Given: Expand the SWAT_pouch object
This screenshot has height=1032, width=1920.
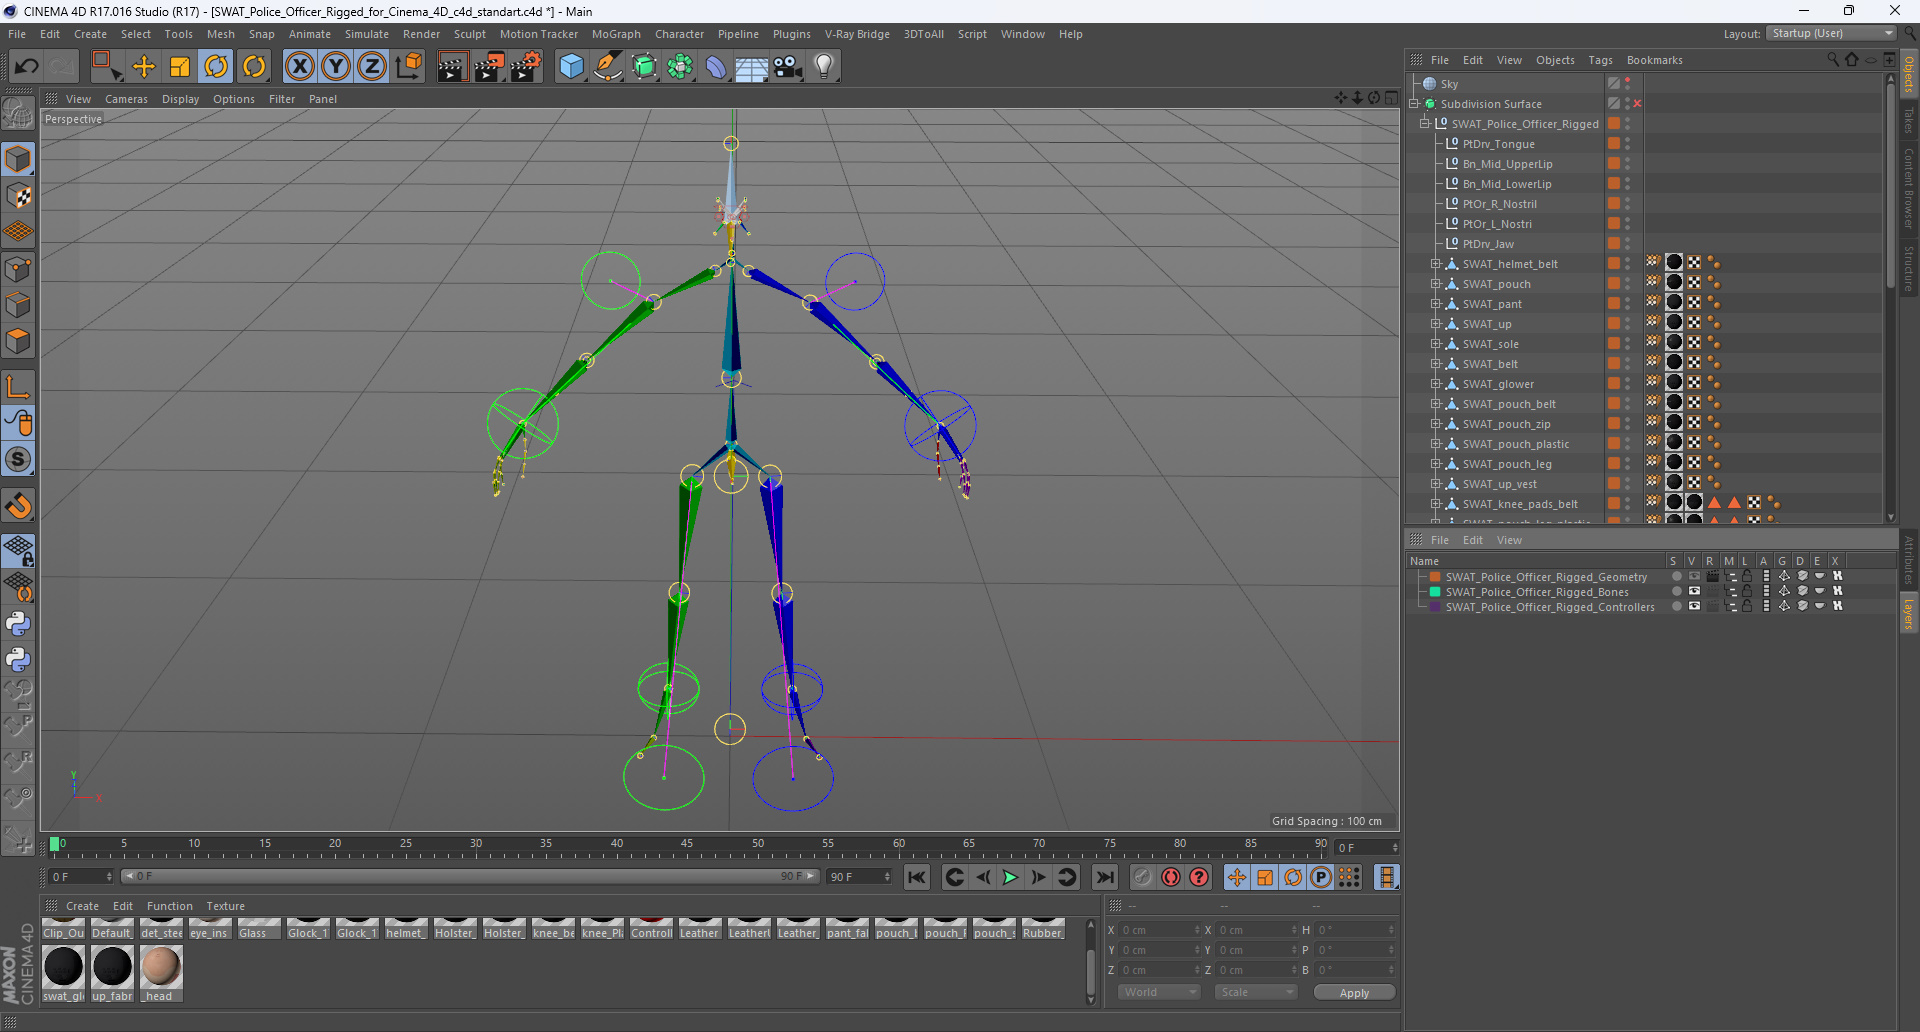Looking at the screenshot, I should 1436,284.
